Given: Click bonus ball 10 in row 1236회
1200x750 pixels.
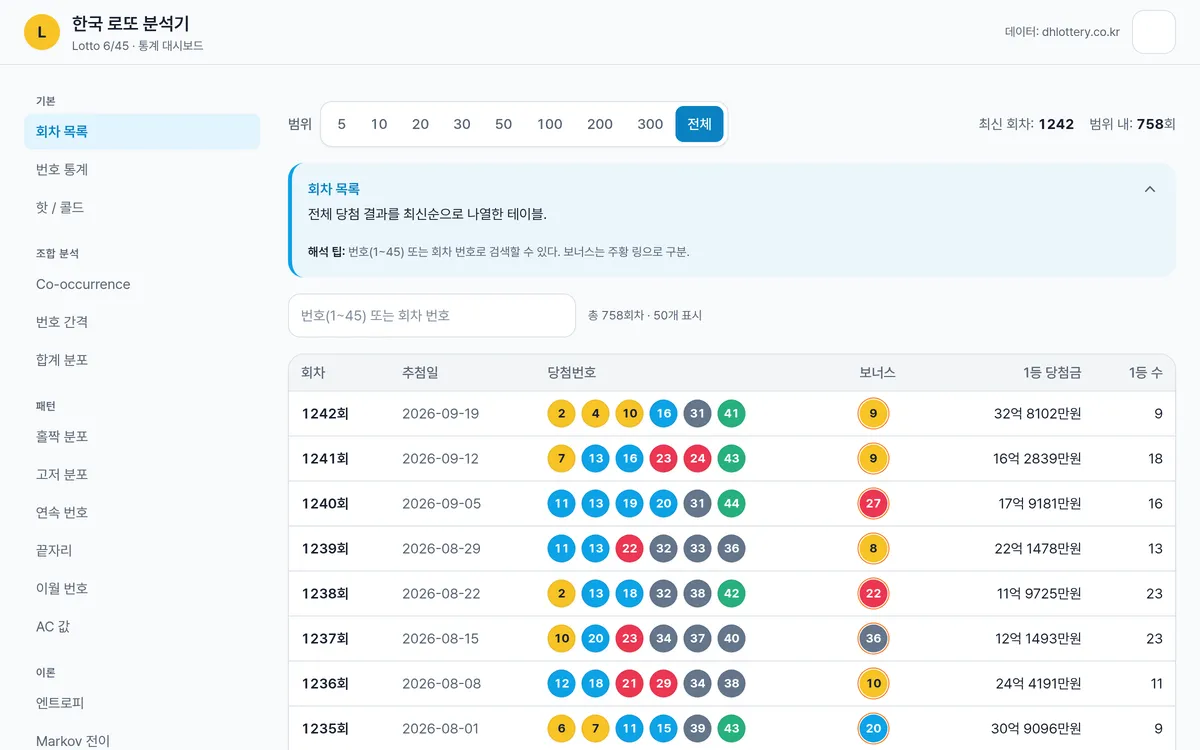Looking at the screenshot, I should 873,683.
